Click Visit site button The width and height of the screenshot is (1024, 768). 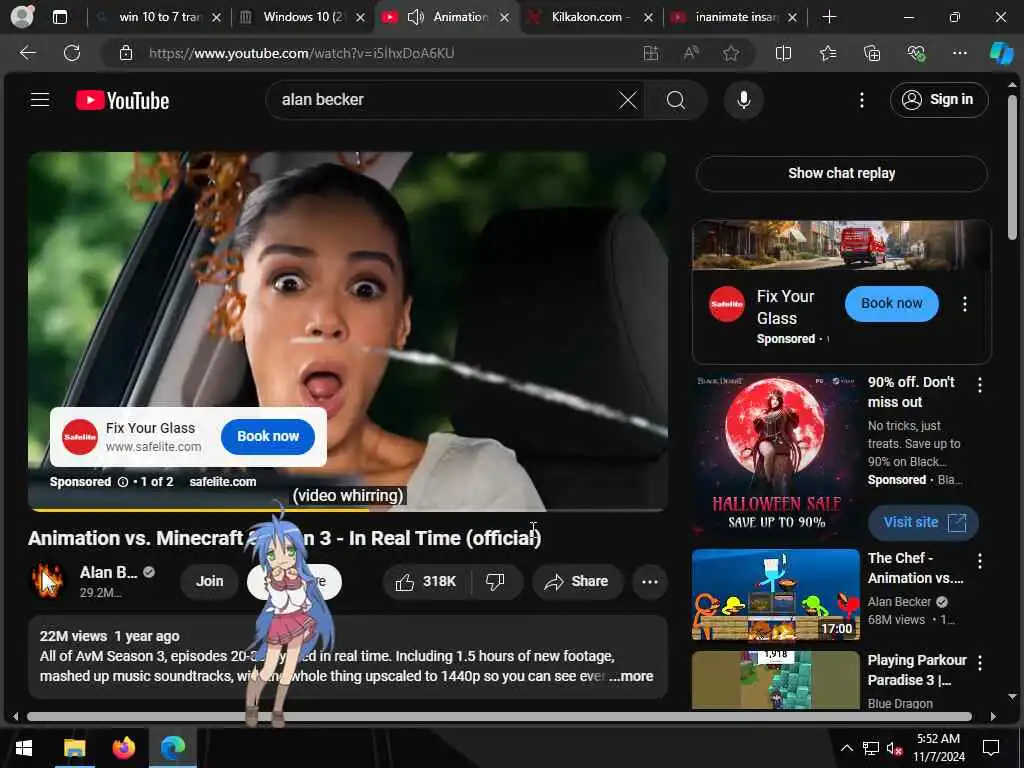point(923,522)
